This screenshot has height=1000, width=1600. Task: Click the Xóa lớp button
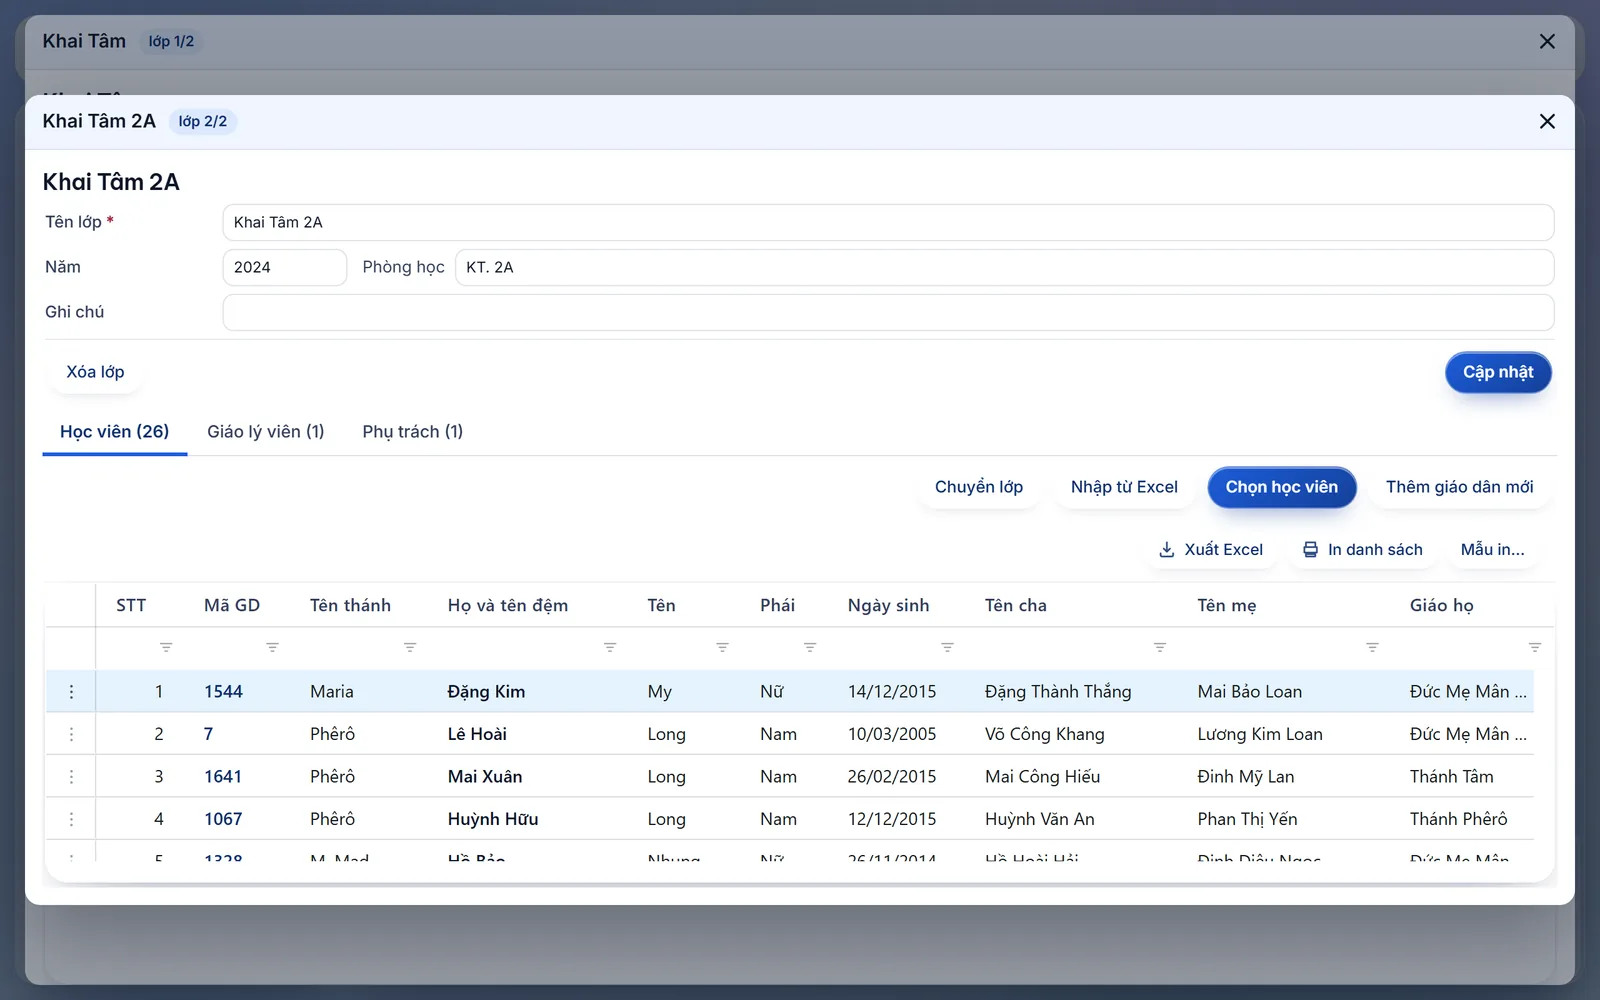[95, 372]
